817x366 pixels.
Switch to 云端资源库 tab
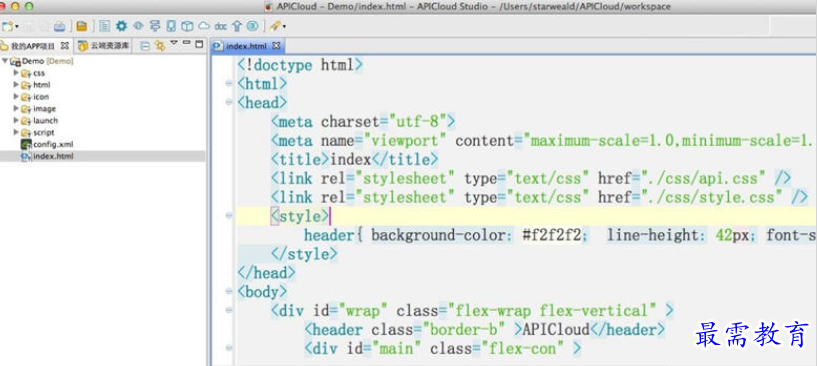103,46
